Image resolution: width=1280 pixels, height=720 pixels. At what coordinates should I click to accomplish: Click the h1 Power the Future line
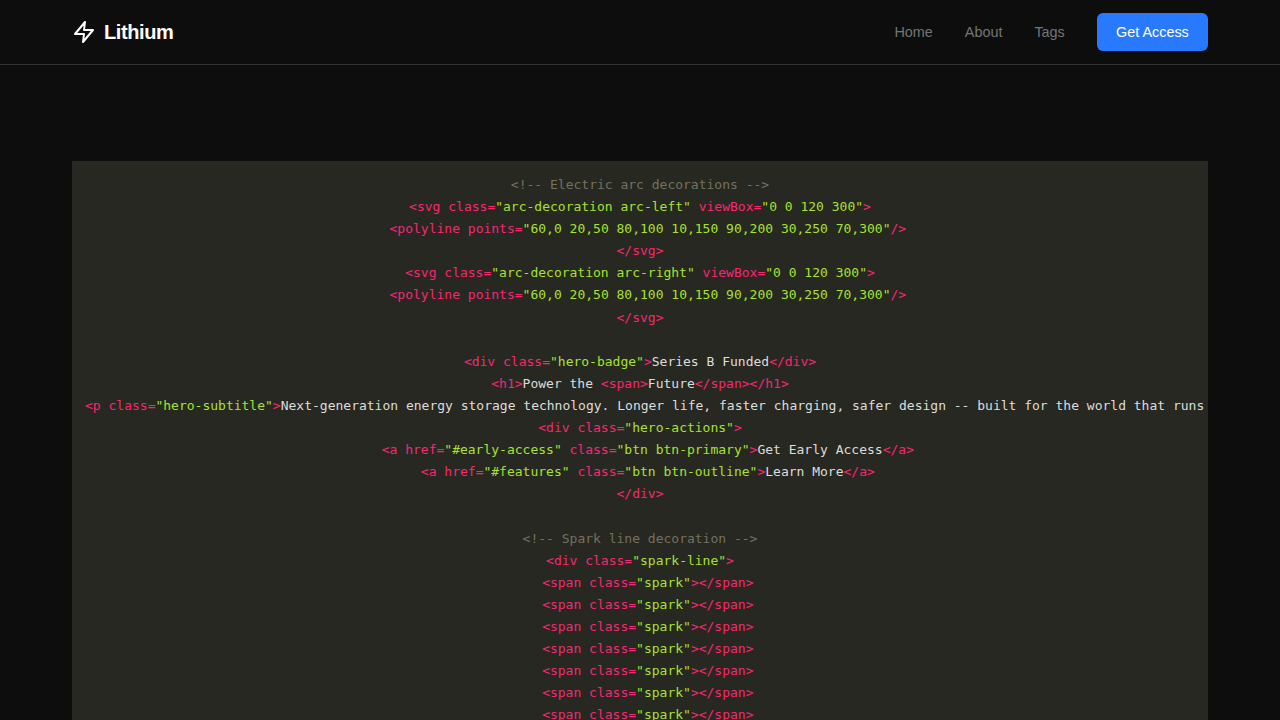pos(640,384)
